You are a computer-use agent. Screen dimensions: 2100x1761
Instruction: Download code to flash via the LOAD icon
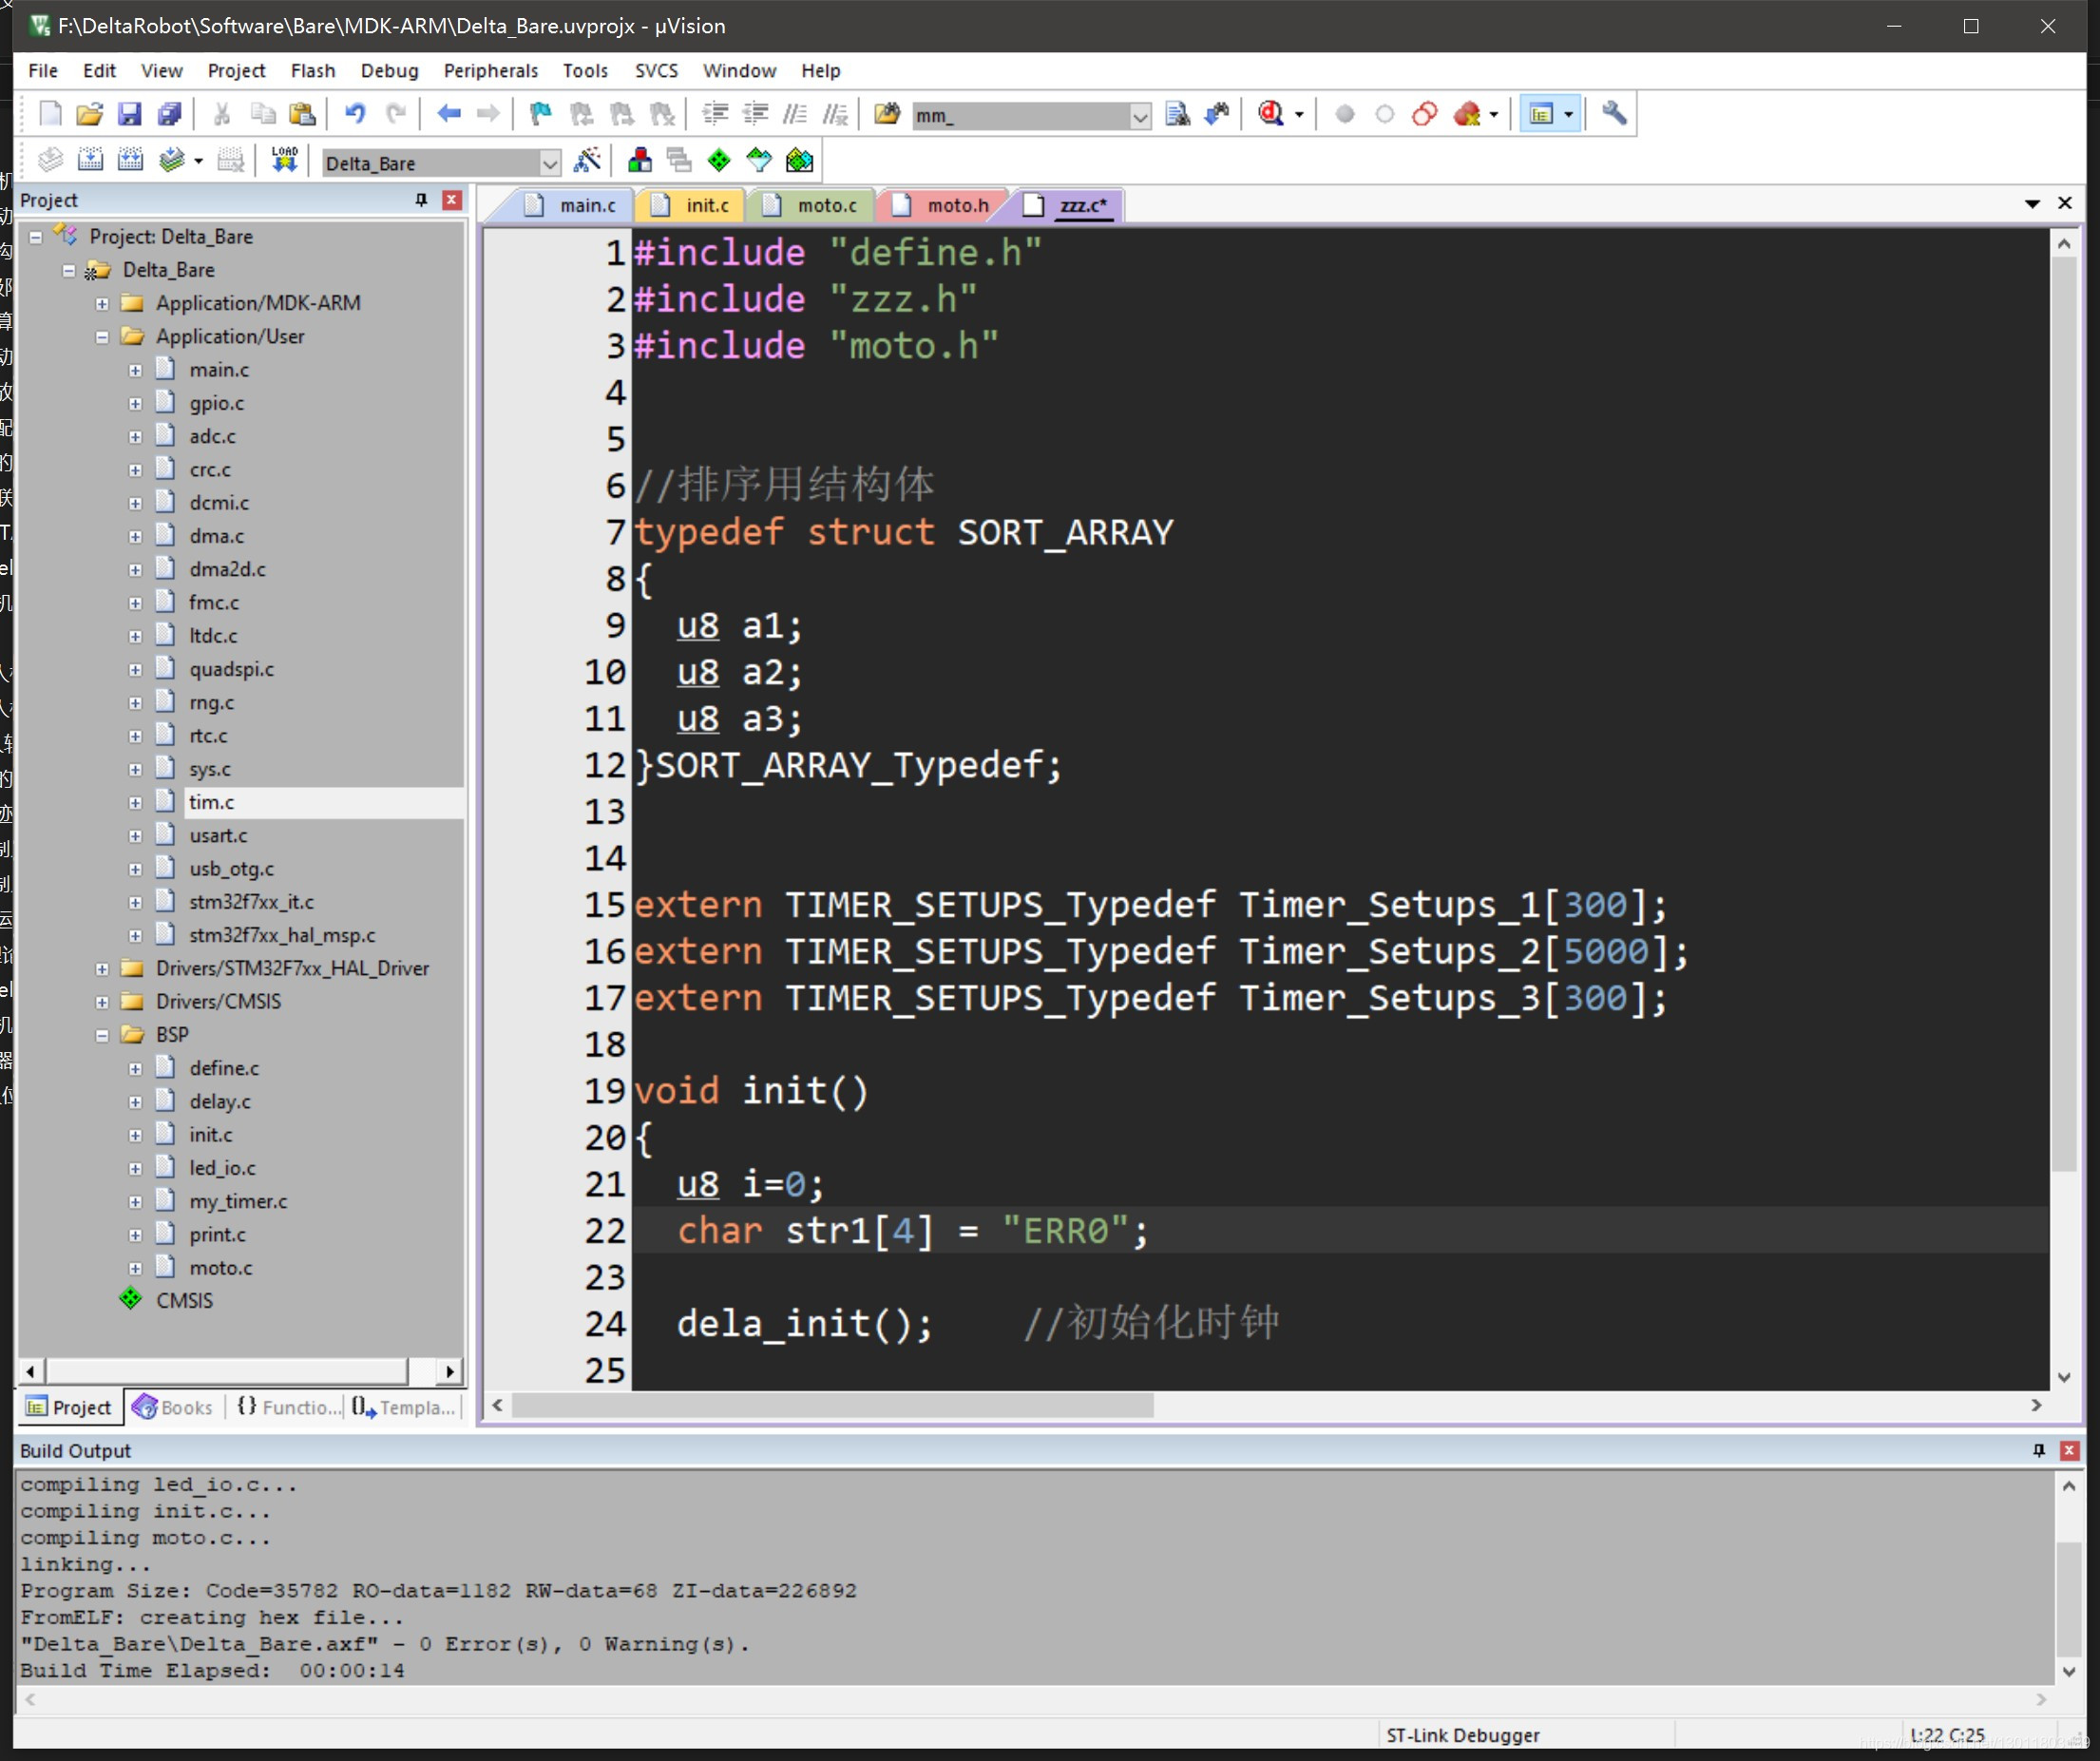click(285, 160)
